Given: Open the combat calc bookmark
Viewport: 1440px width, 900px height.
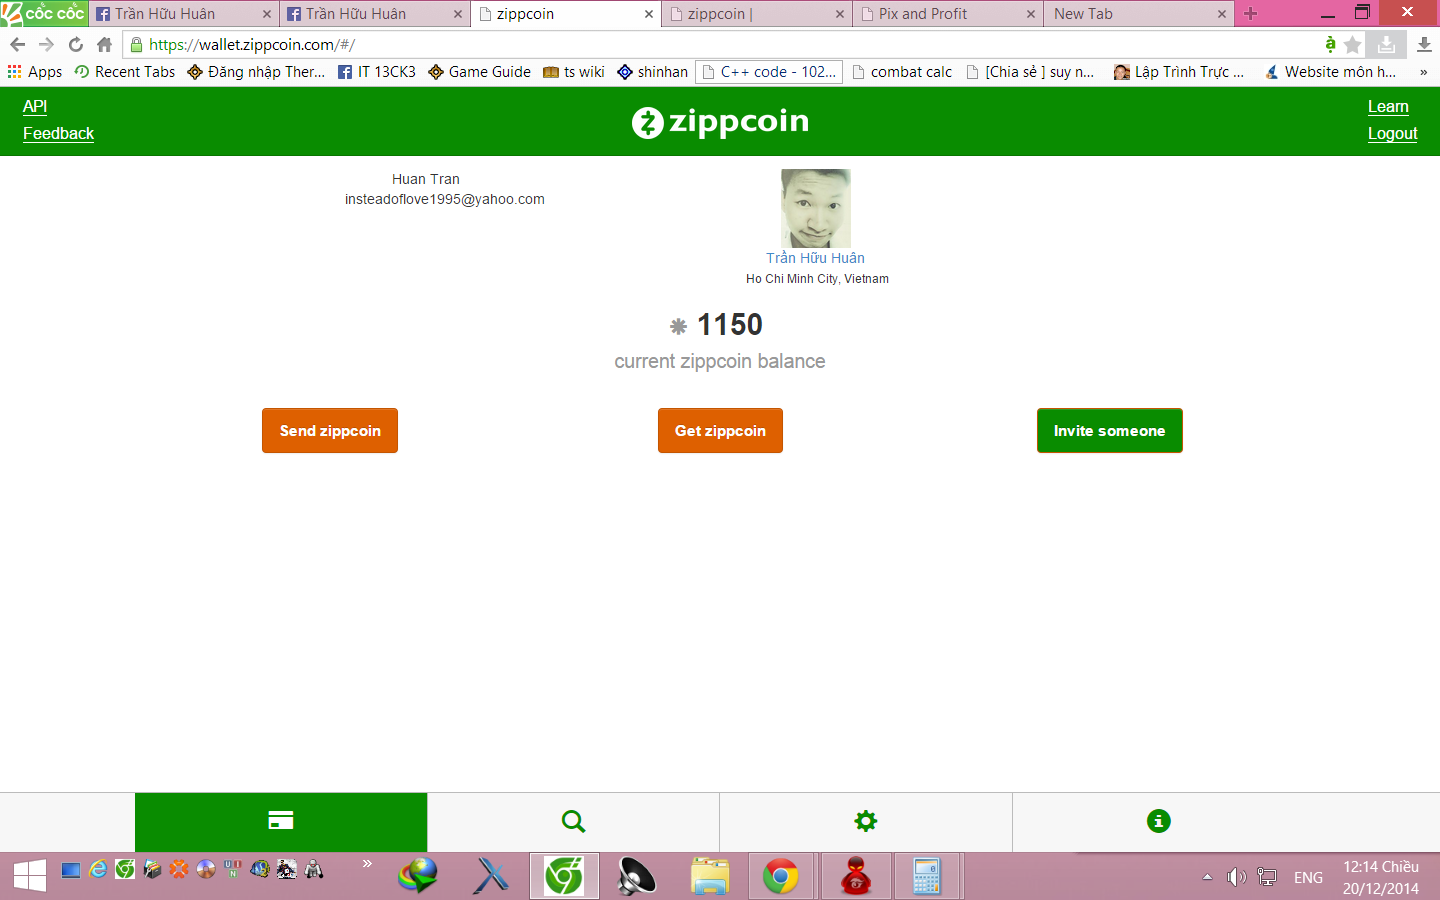Looking at the screenshot, I should click(902, 72).
